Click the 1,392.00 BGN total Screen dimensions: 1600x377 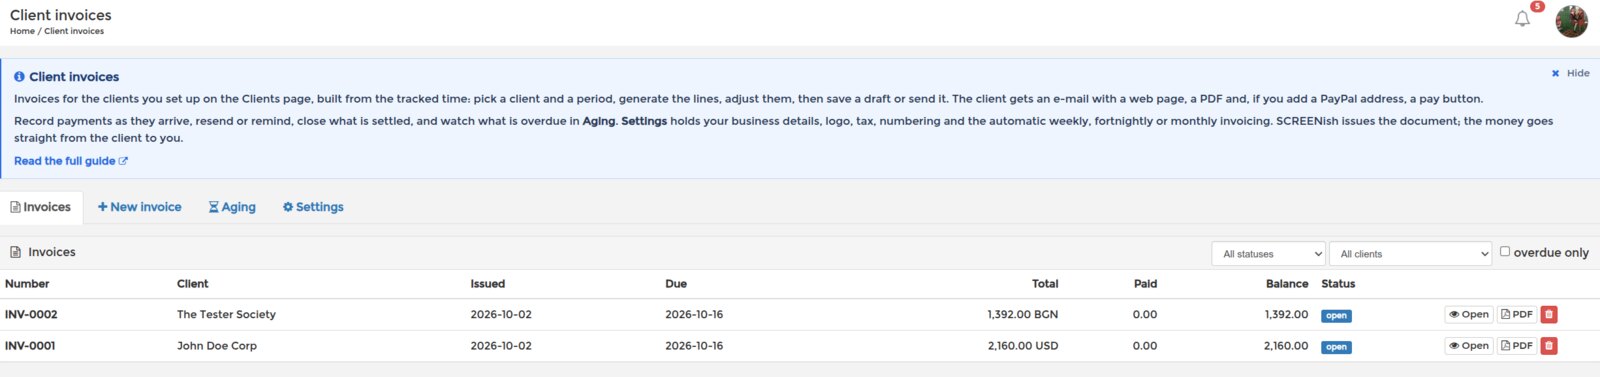pos(1022,314)
